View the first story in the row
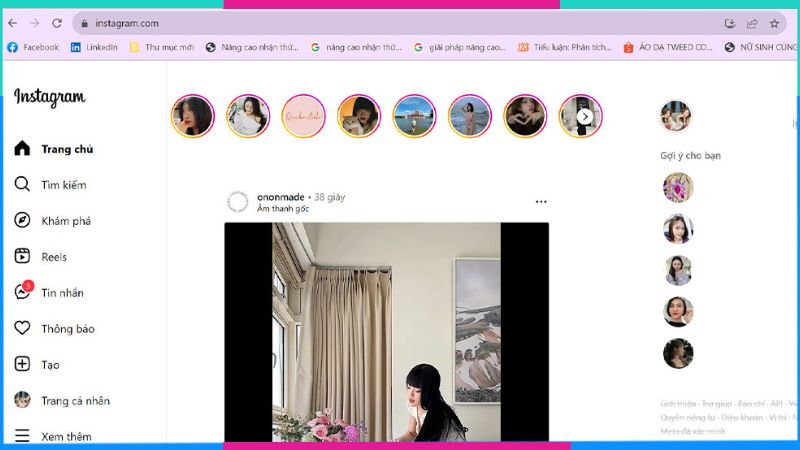Screen dimensions: 800x450 point(193,116)
